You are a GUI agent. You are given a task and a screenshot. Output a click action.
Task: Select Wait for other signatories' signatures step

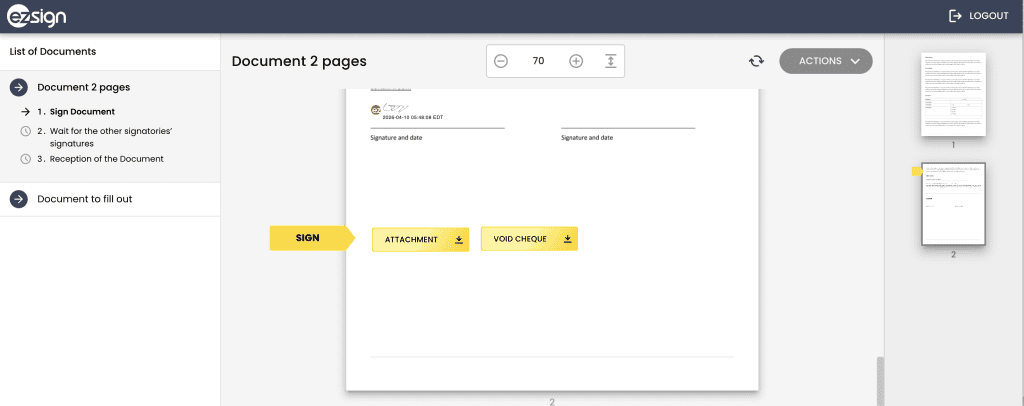tap(92, 137)
